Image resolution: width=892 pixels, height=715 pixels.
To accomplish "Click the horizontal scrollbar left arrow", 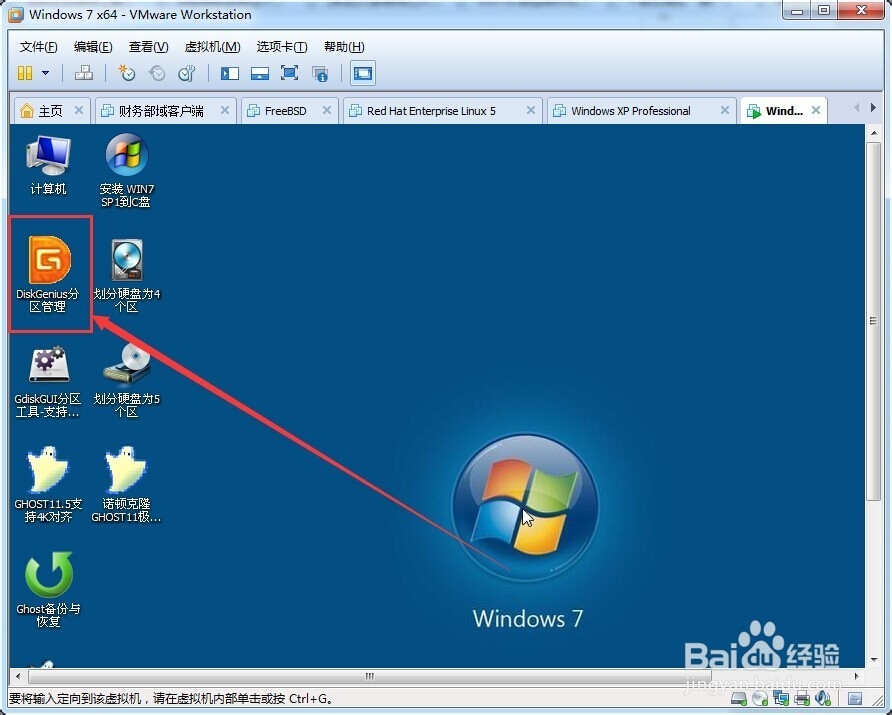I will point(18,676).
